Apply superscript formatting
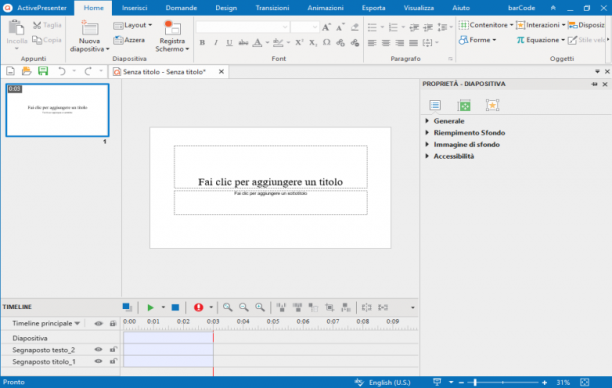 click(x=299, y=43)
